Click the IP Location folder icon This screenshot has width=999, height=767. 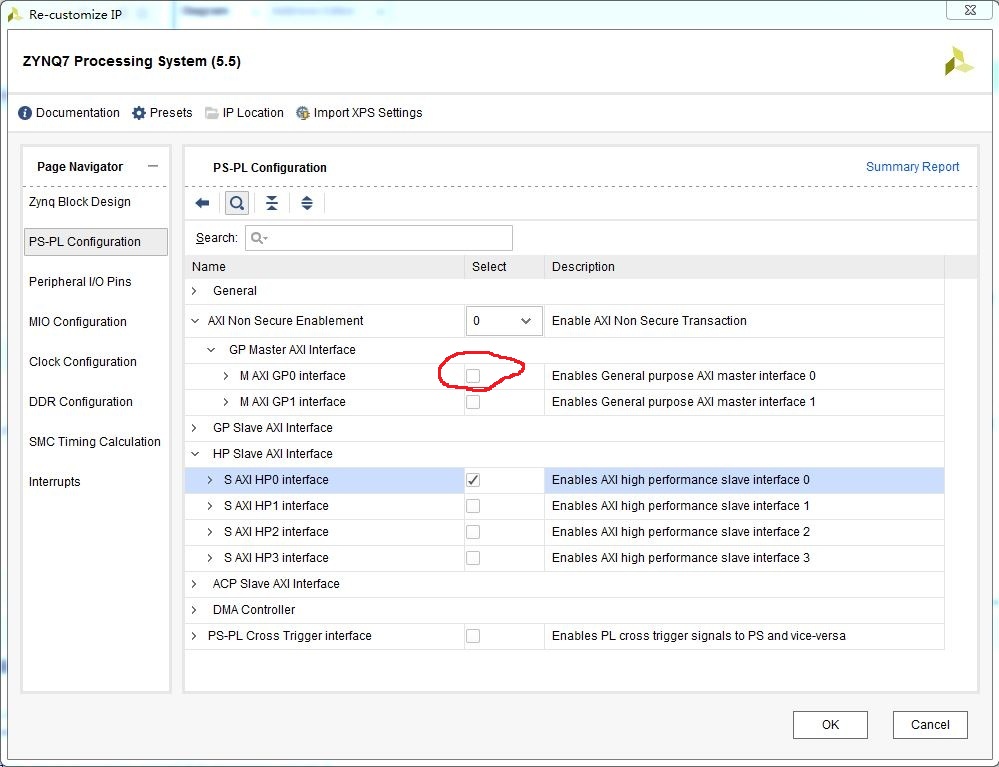click(x=212, y=113)
